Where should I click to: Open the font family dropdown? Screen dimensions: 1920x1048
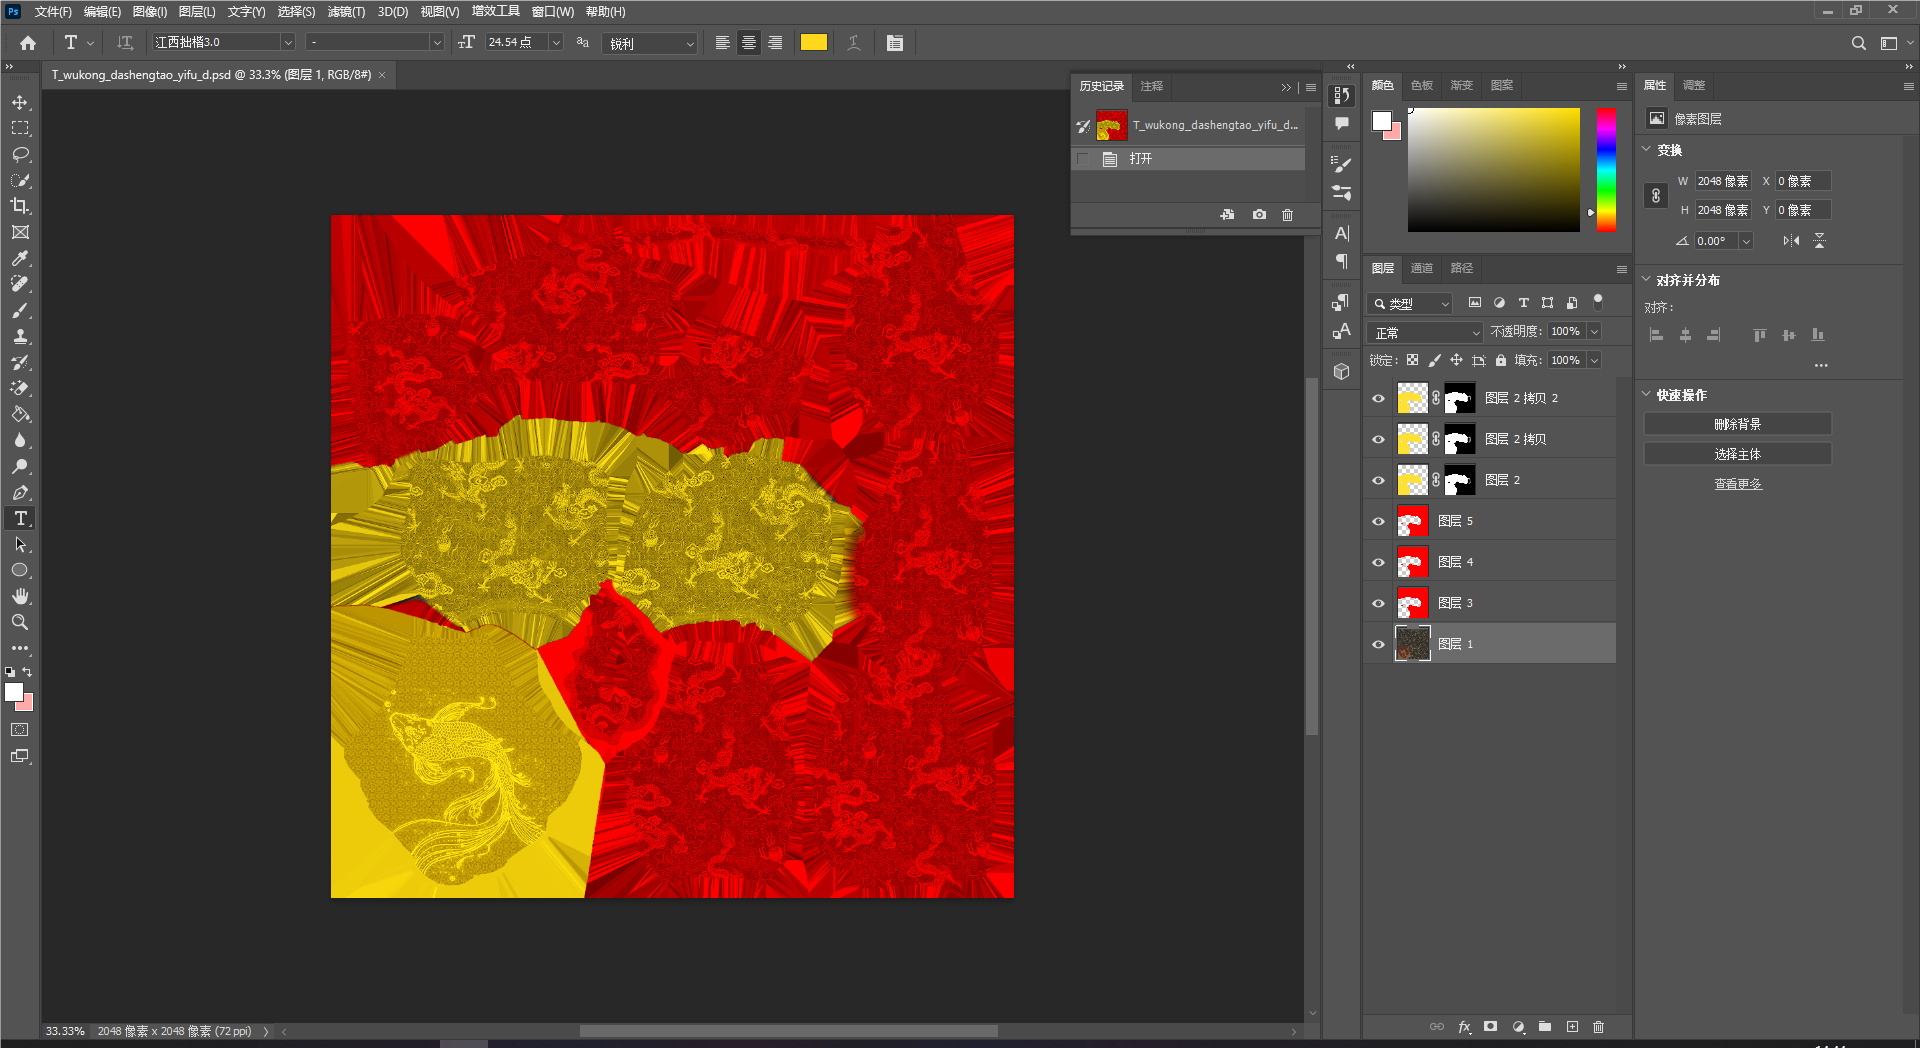[x=287, y=42]
